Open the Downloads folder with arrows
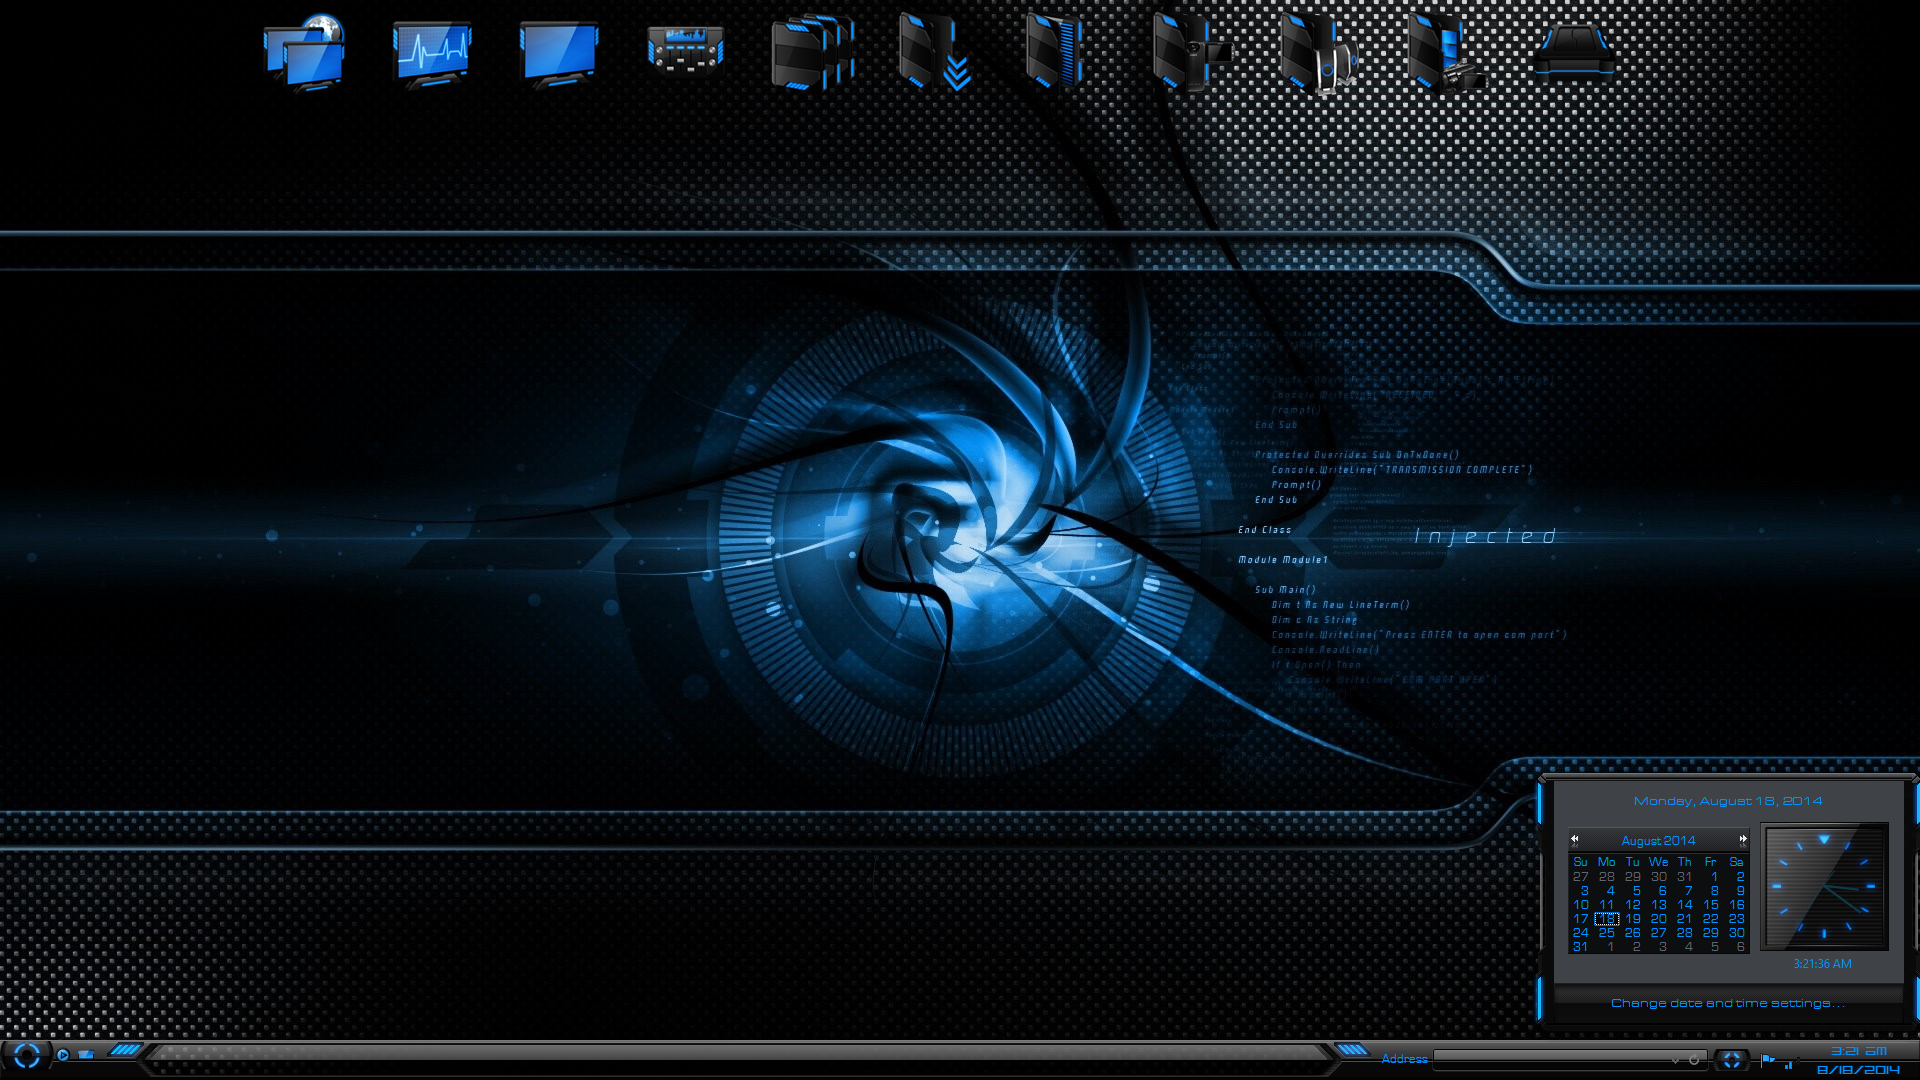Viewport: 1920px width, 1080px height. click(x=934, y=52)
